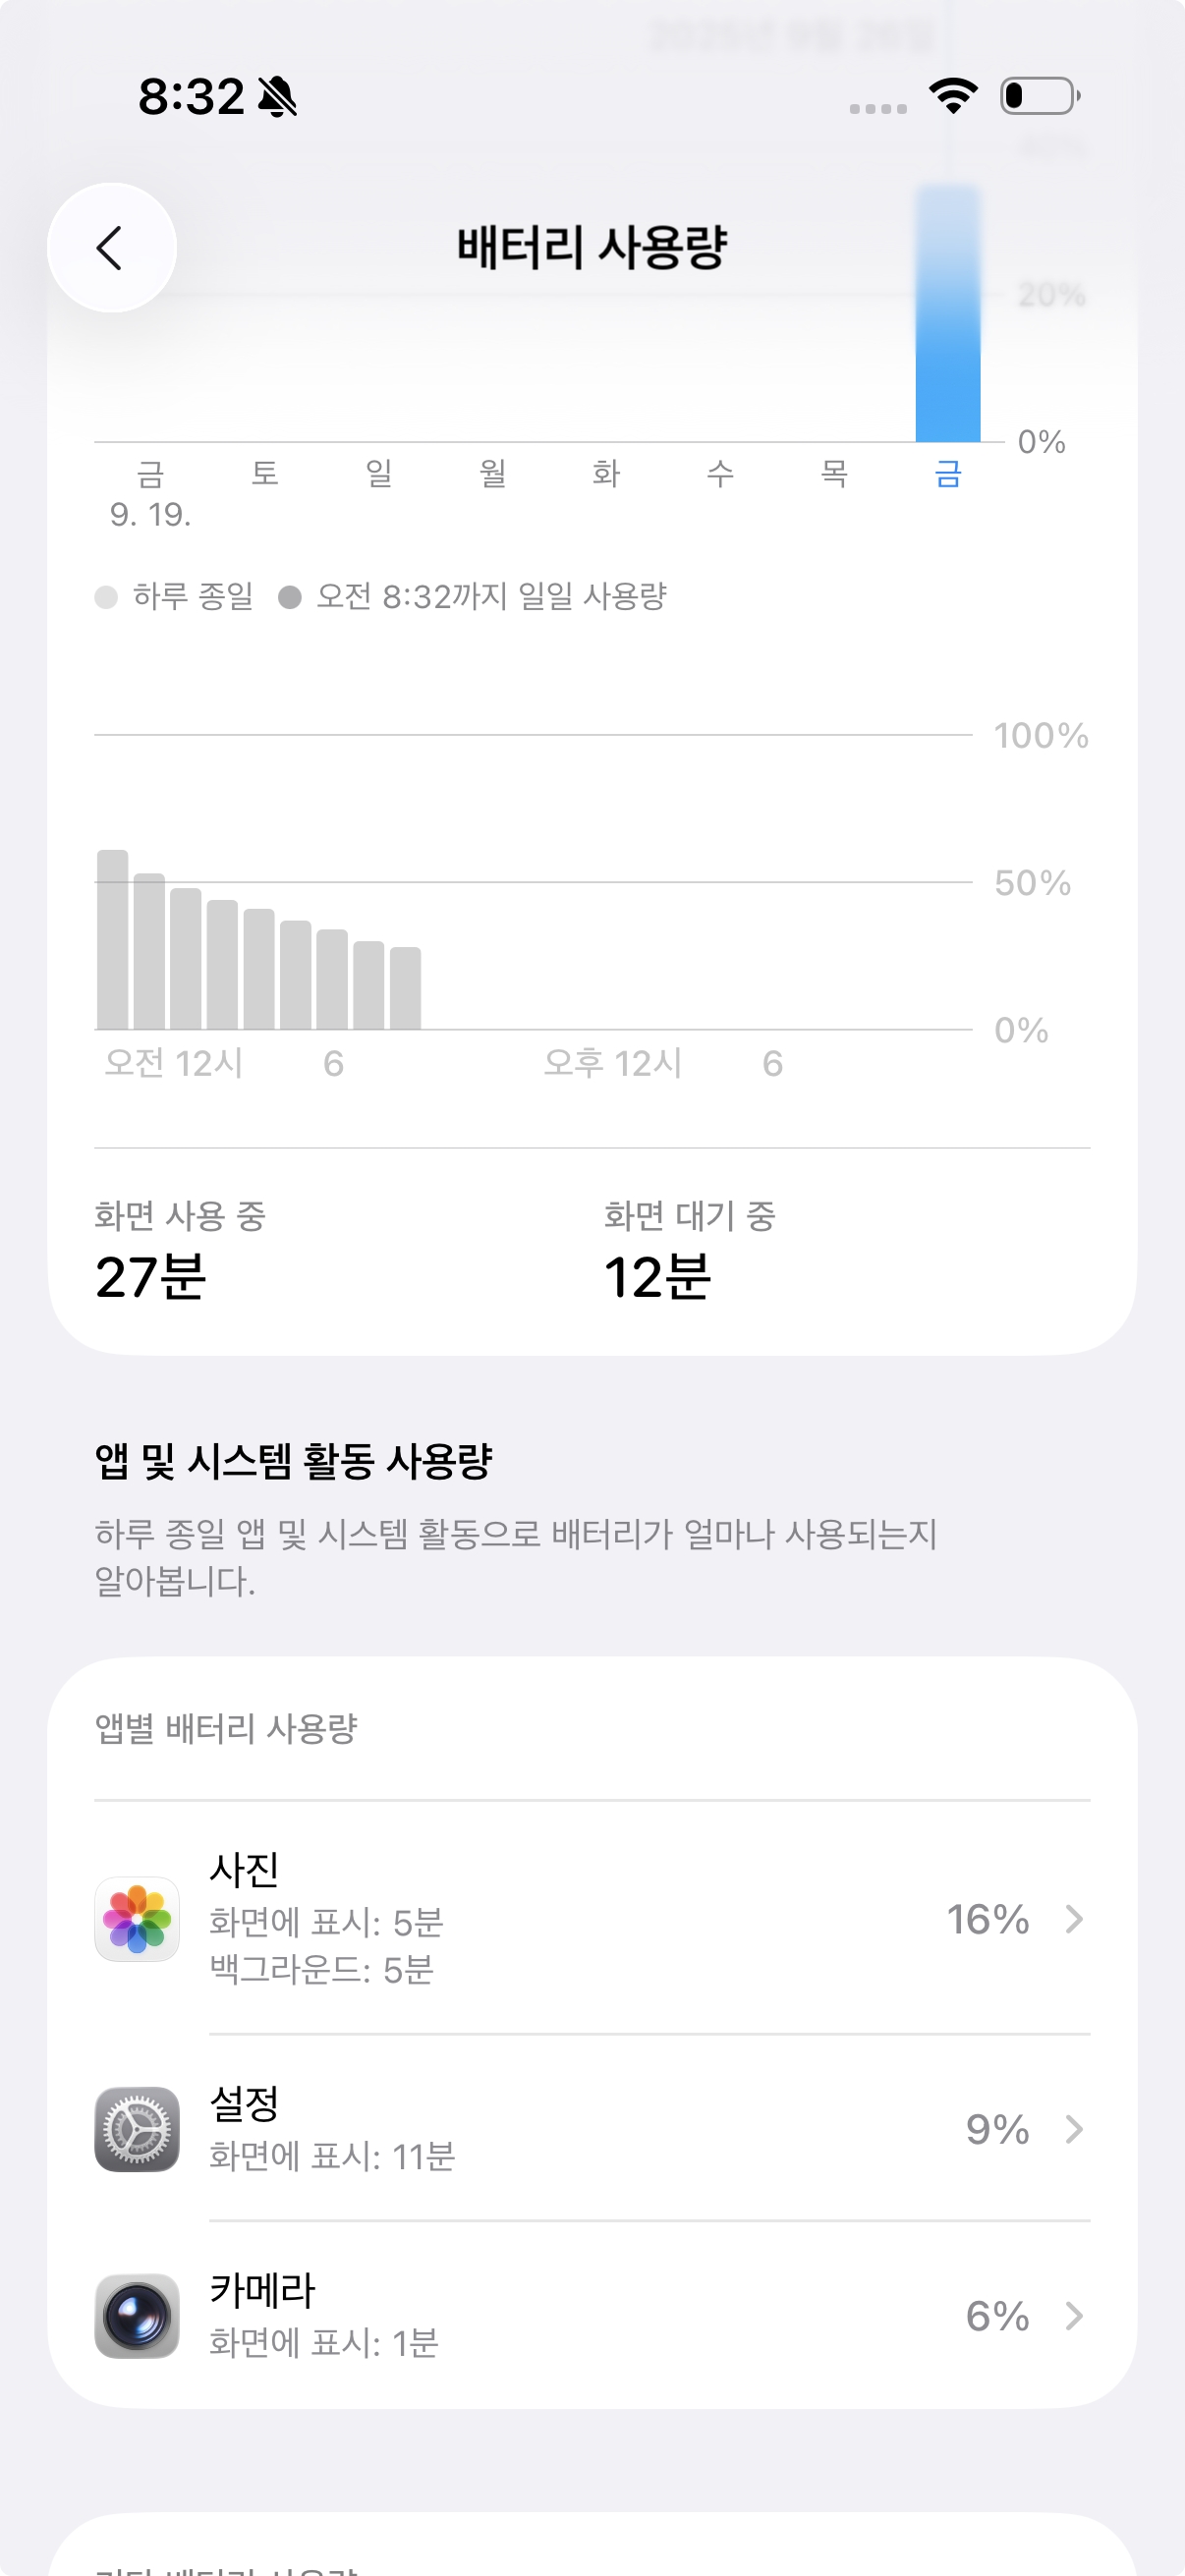Expand 설정 battery usage chevron
This screenshot has width=1185, height=2576.
[1074, 2129]
